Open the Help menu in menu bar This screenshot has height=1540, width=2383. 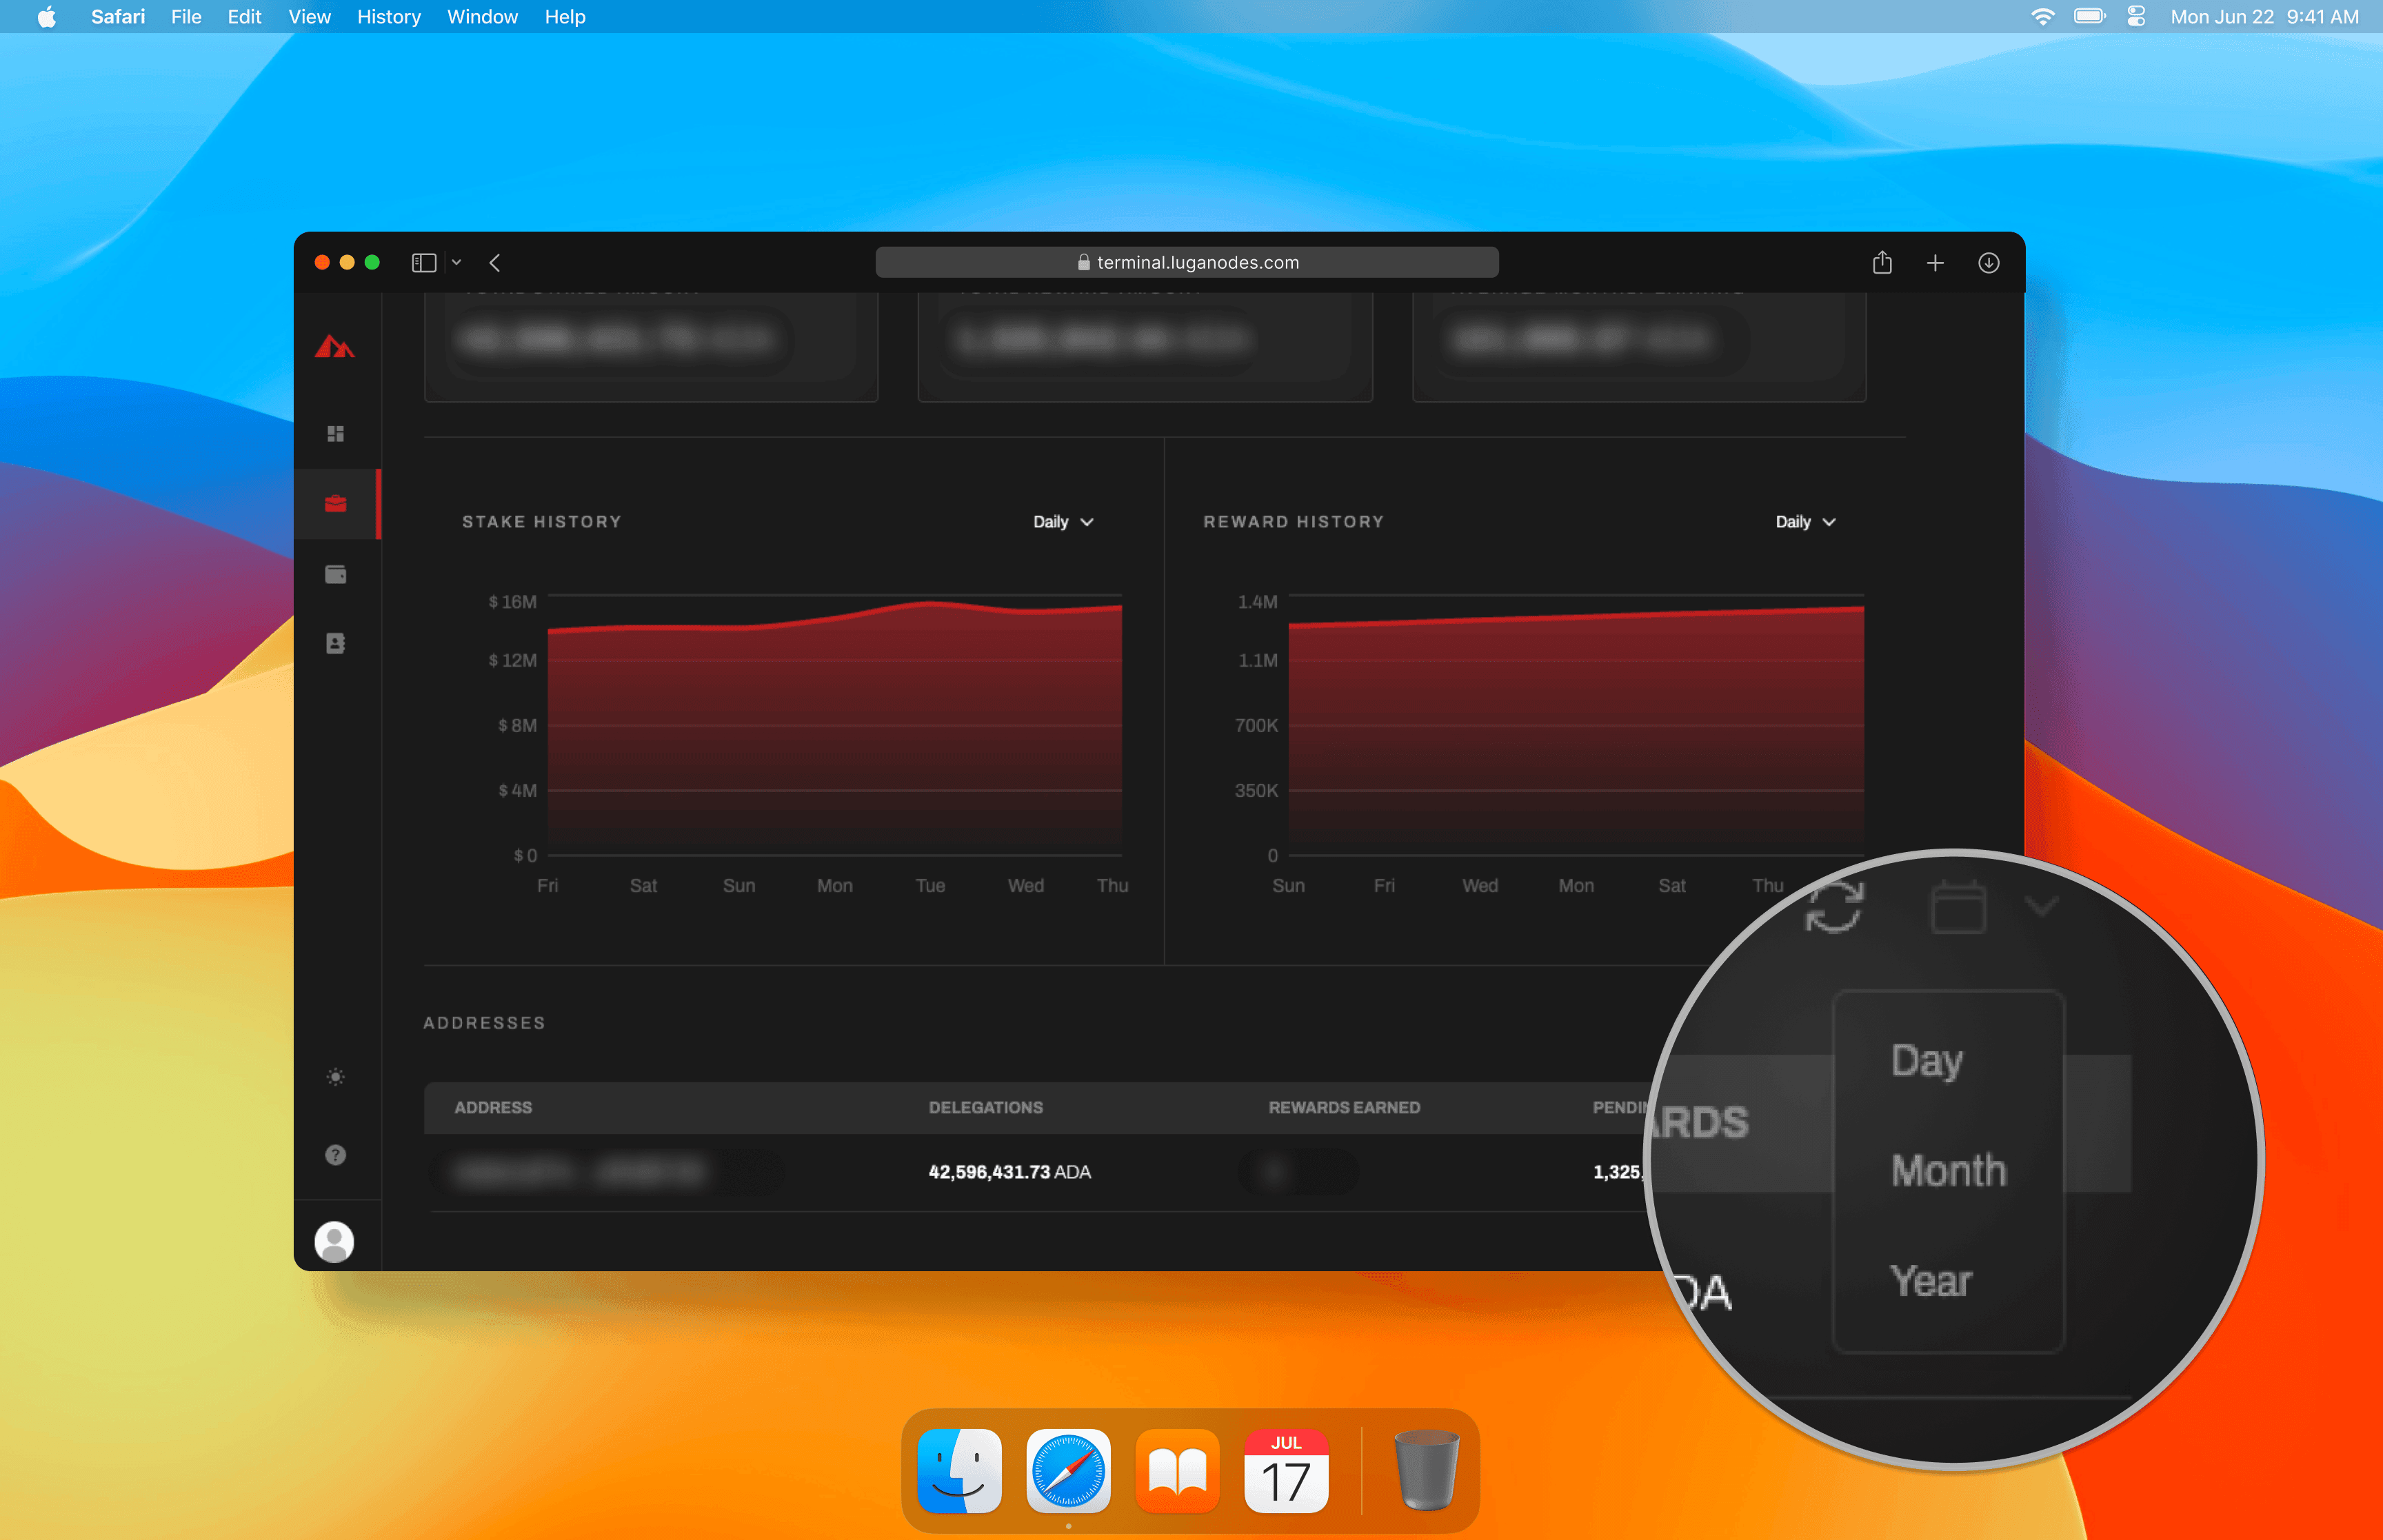(565, 17)
